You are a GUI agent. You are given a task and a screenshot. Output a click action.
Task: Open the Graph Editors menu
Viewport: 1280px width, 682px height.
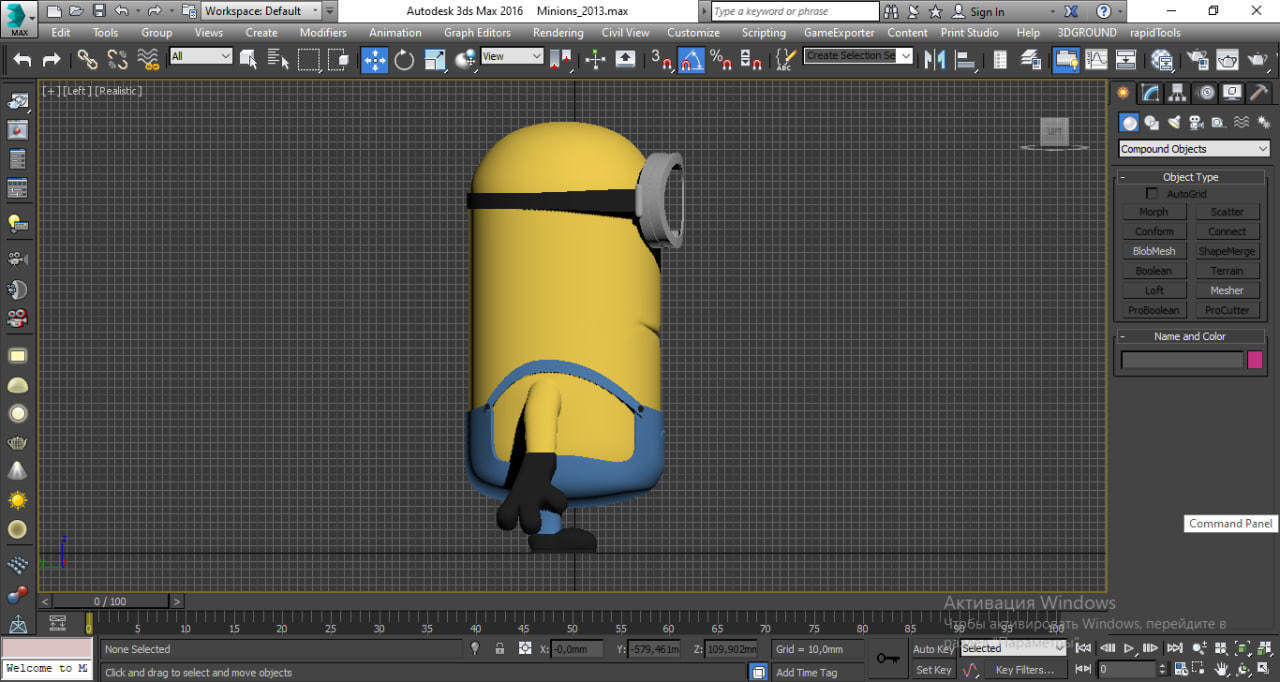pos(477,33)
